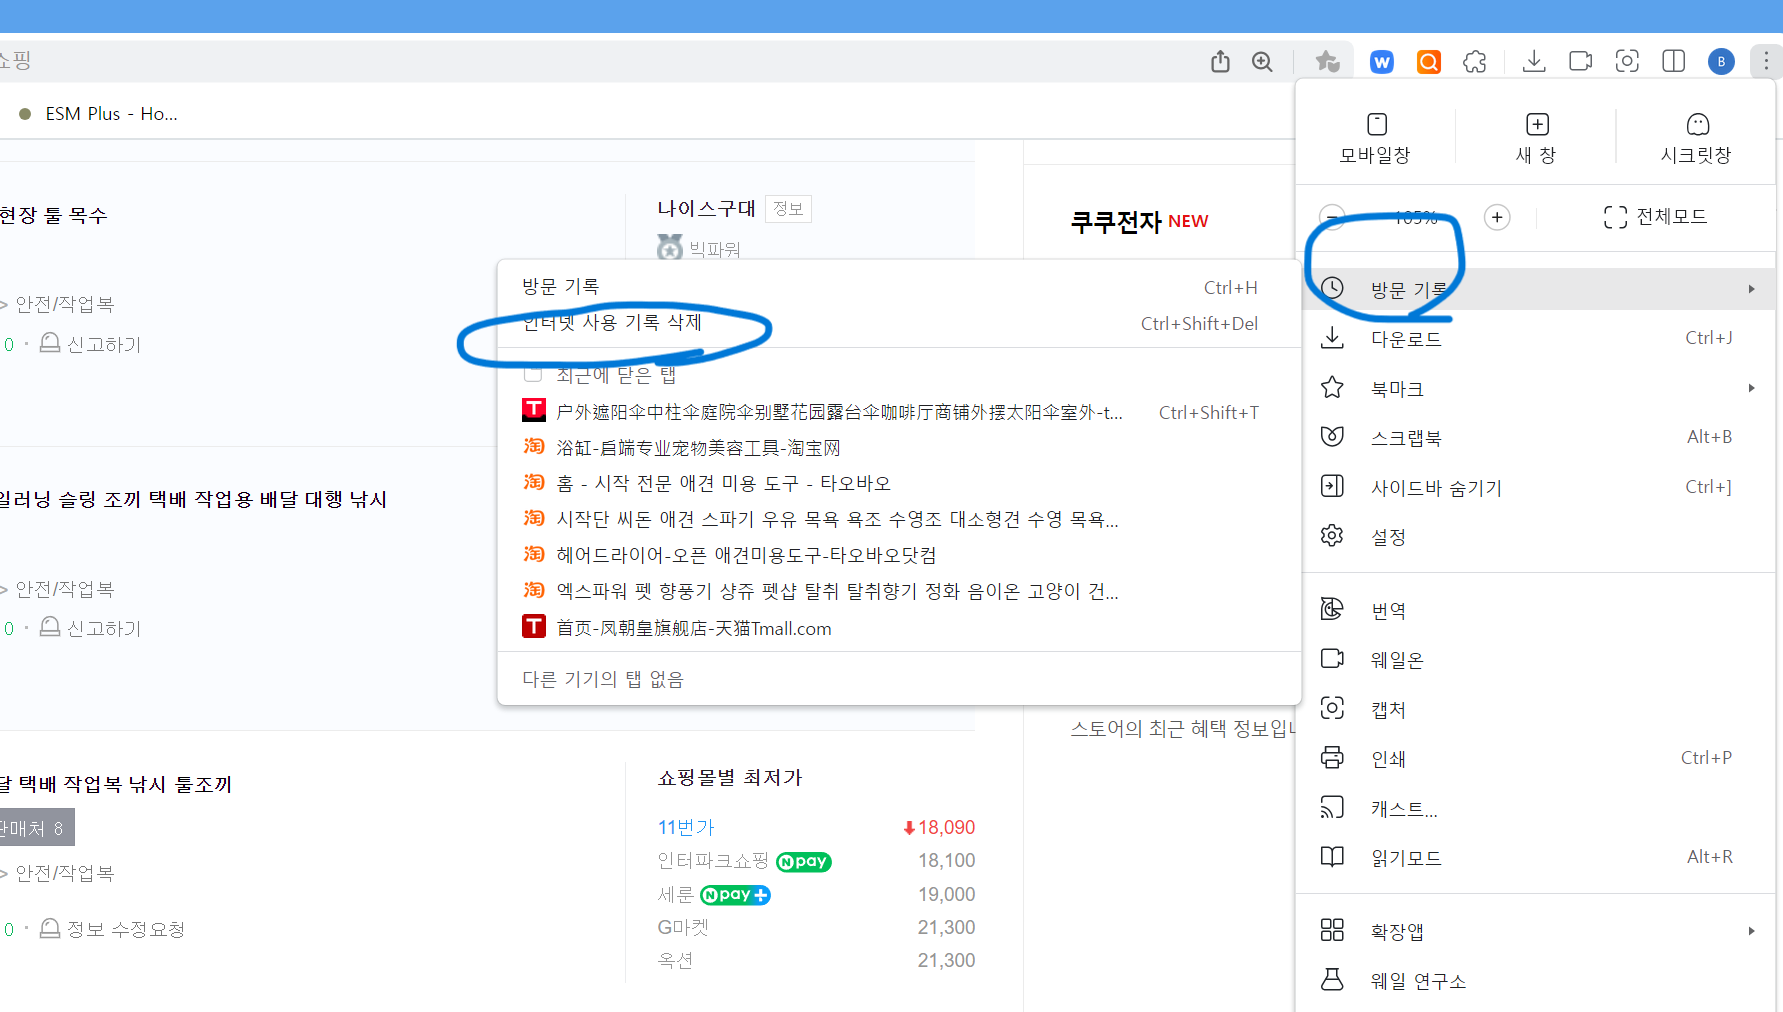Image resolution: width=1783 pixels, height=1012 pixels.
Task: Click the cast icon beside 캐스트
Action: (1332, 807)
